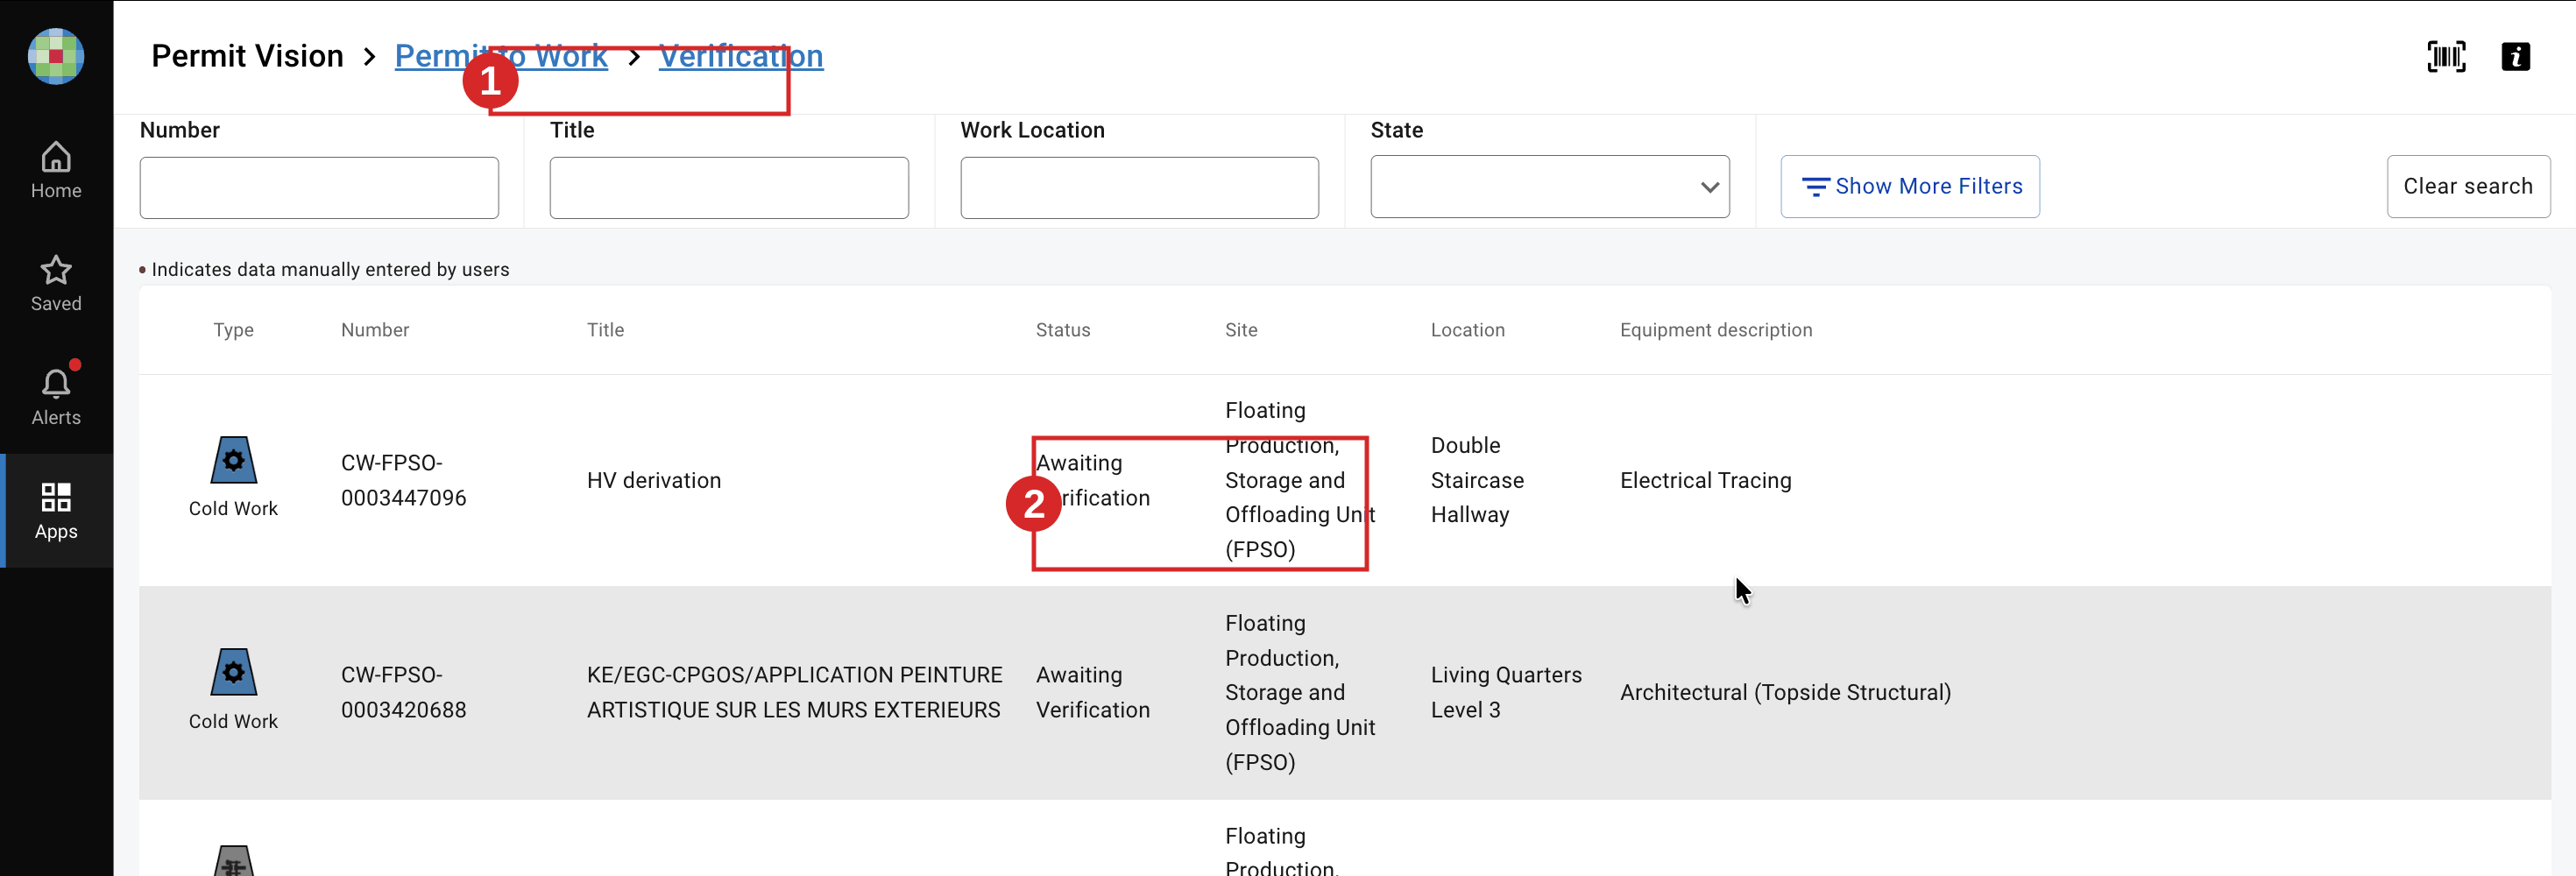
Task: Click the app logo icon in the sidebar
Action: [x=56, y=56]
